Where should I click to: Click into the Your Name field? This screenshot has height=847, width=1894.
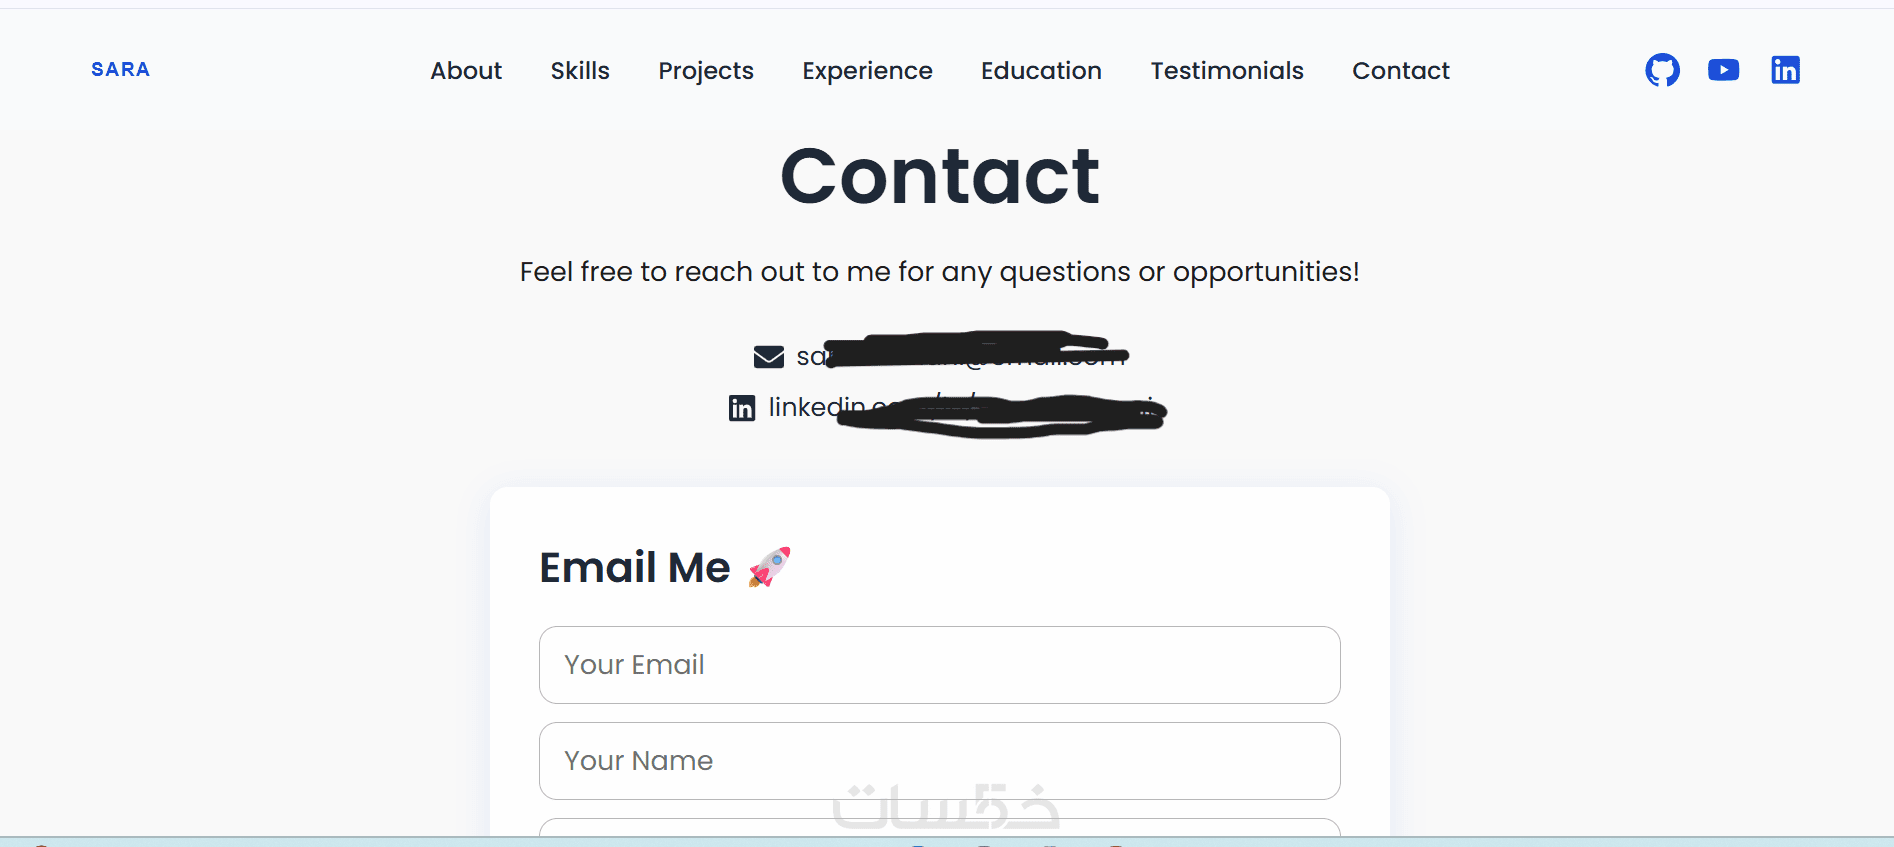tap(939, 761)
